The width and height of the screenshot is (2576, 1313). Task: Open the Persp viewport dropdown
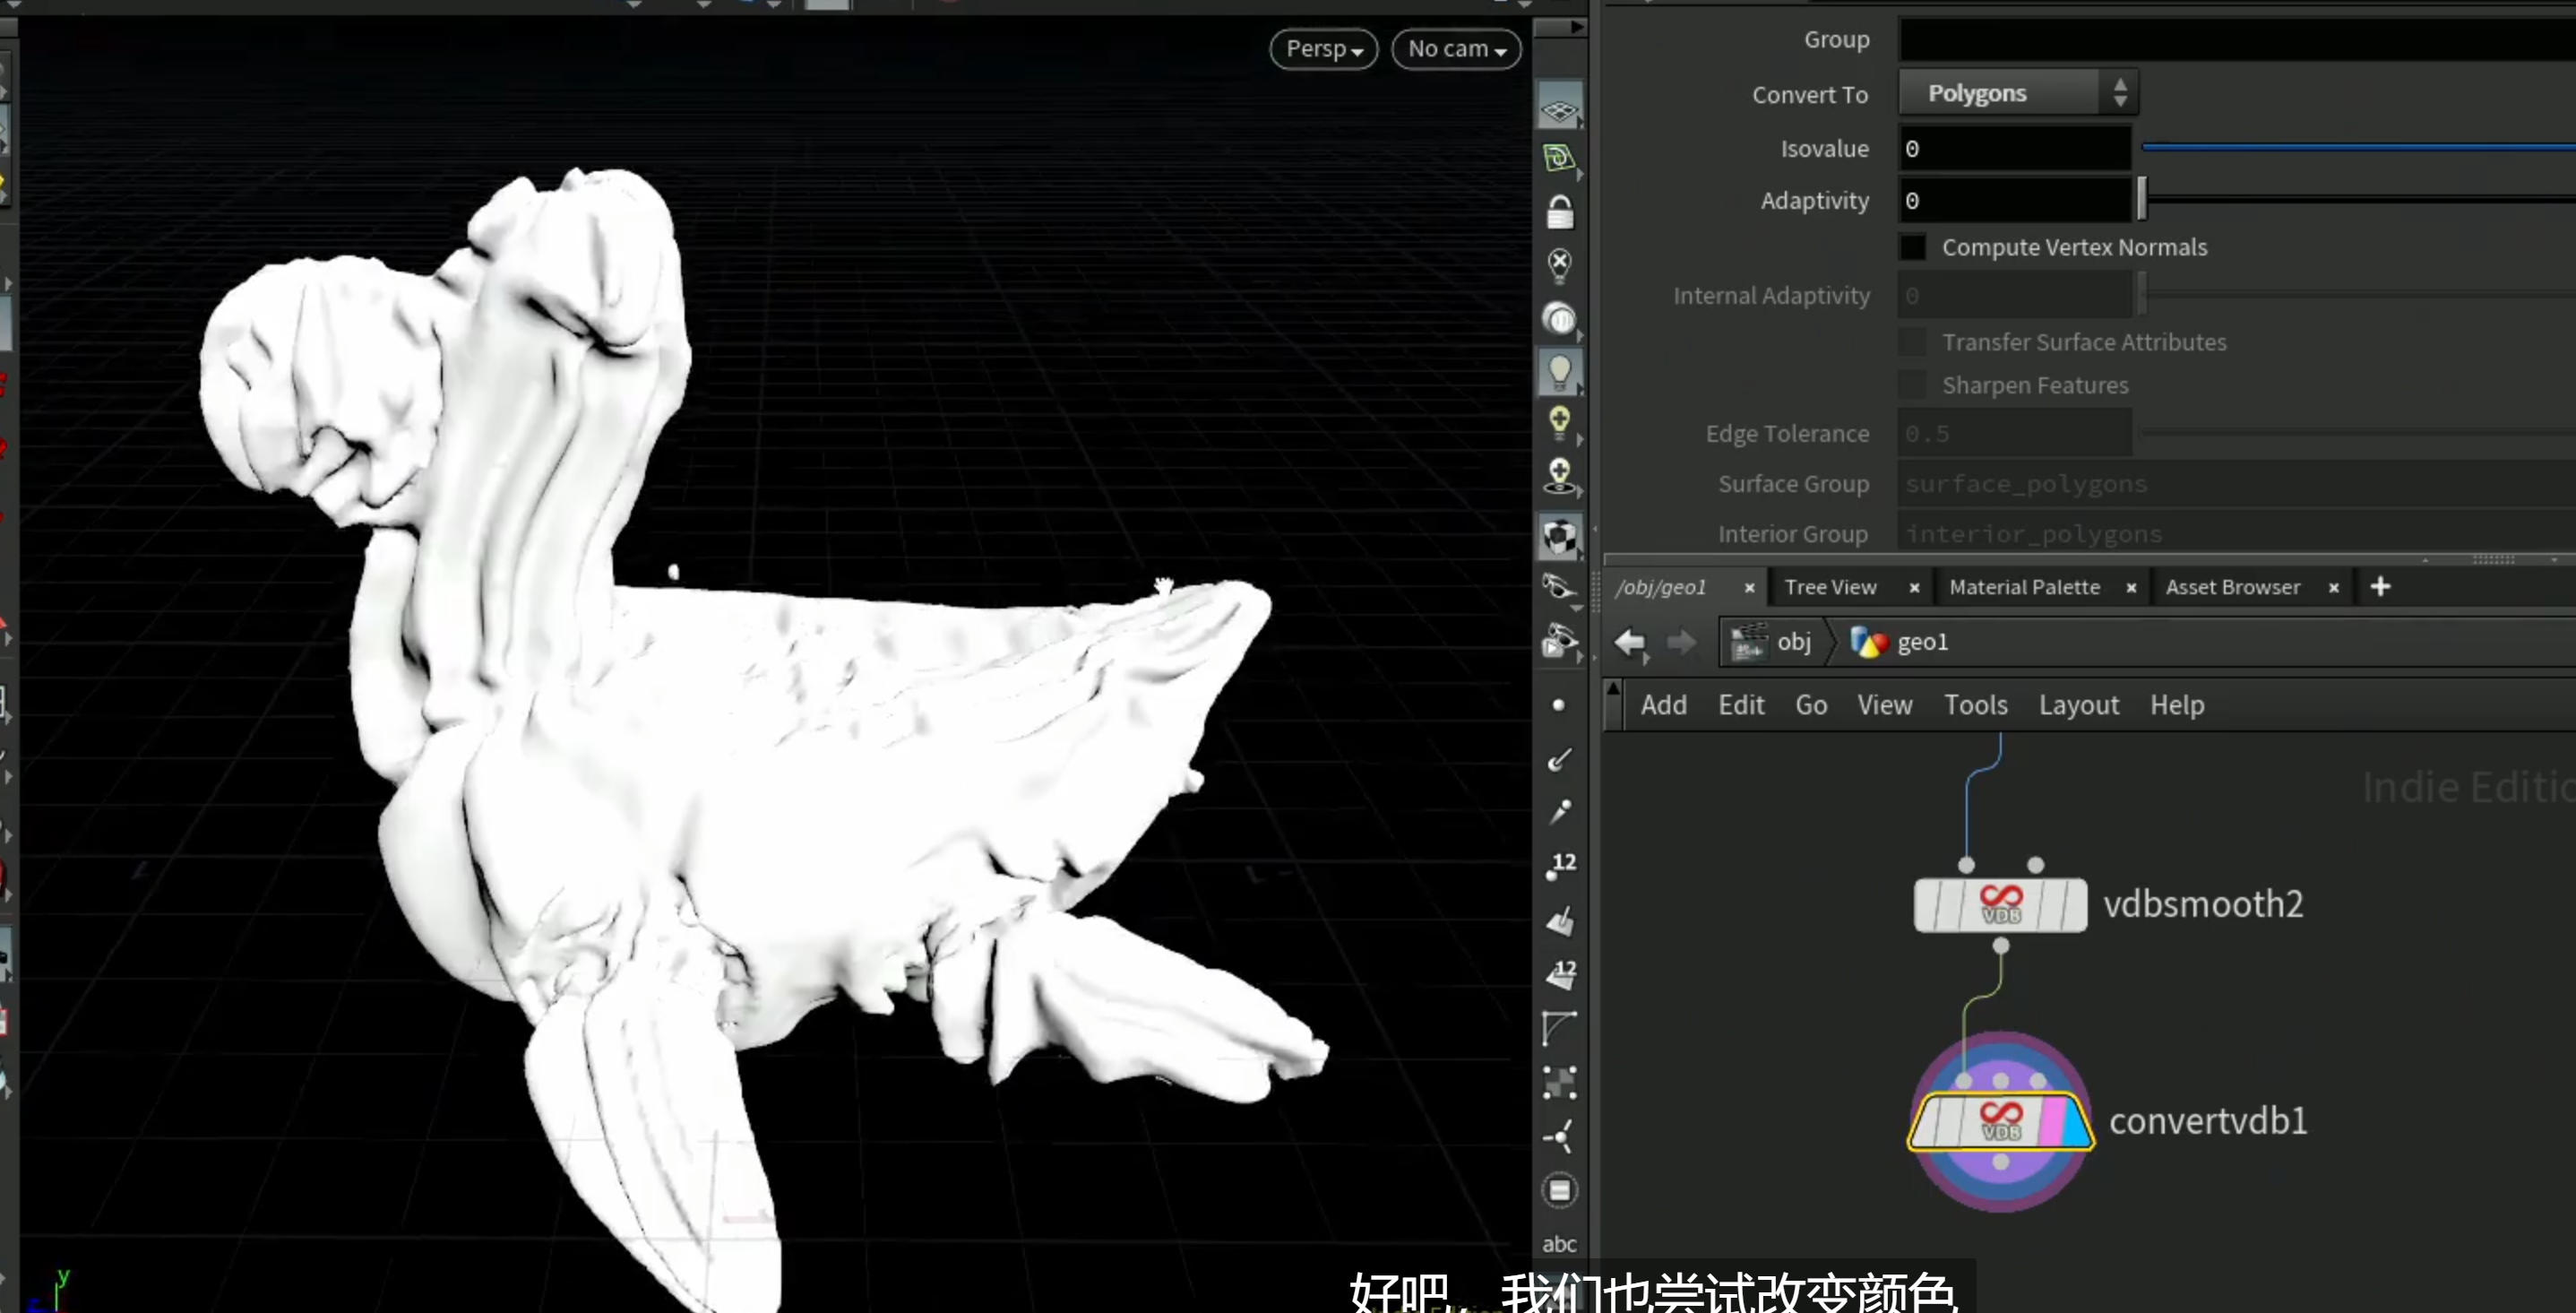[1324, 49]
